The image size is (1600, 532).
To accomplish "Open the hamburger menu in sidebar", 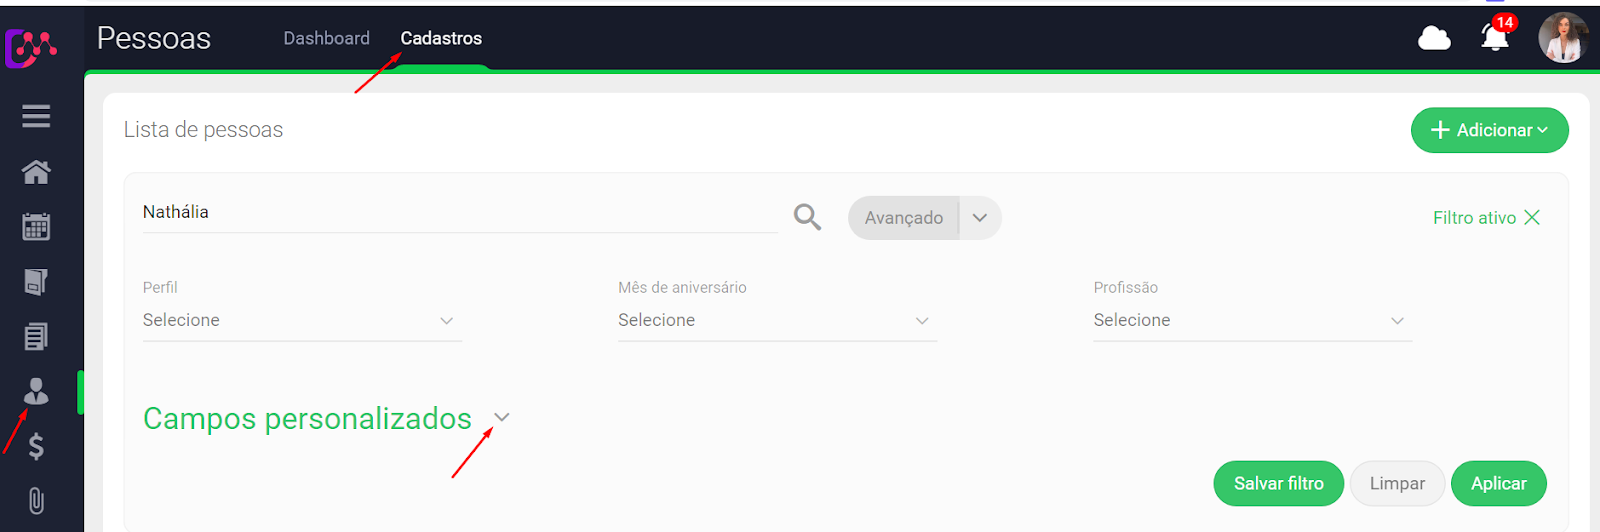I will click(36, 116).
